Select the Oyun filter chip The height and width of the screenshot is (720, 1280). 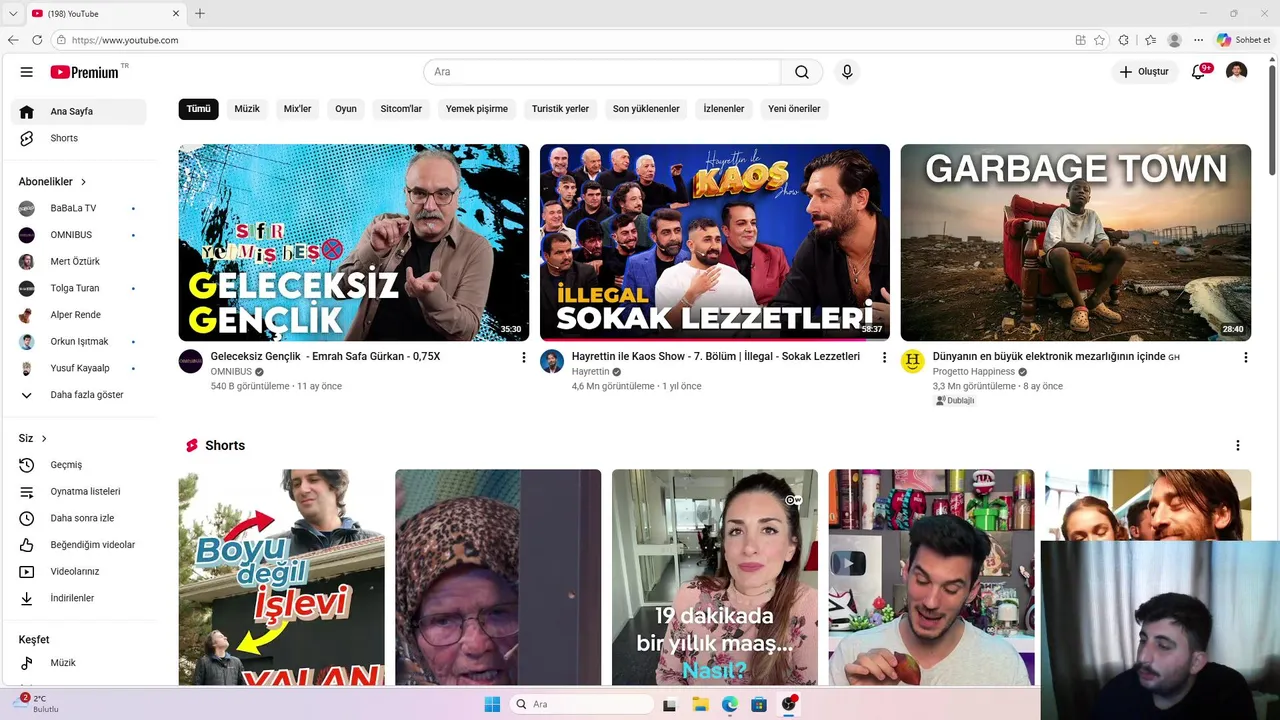(346, 109)
